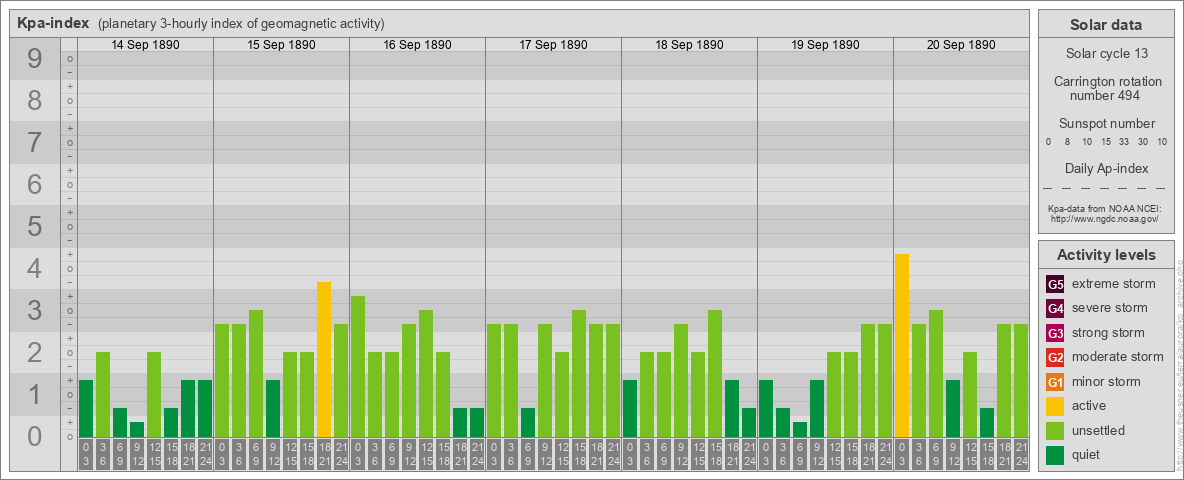Viewport: 1184px width, 480px height.
Task: Select the 16 Sep 1890 date header
Action: (418, 45)
